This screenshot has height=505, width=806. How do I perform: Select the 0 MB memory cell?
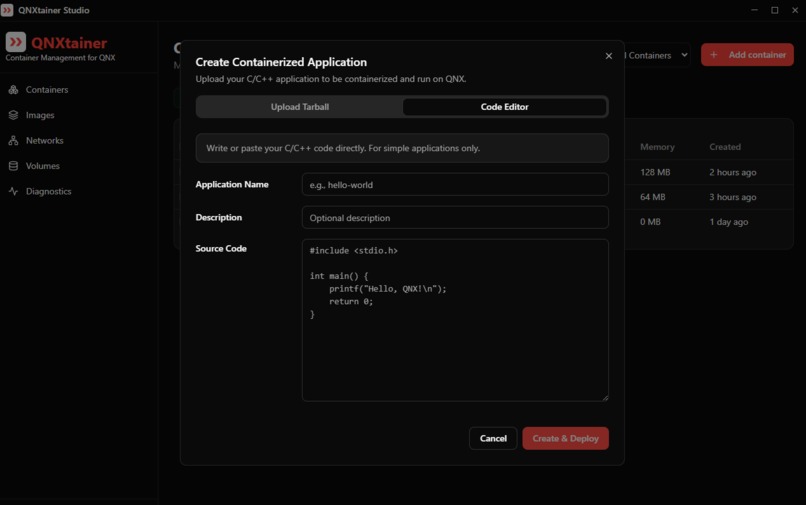[x=650, y=222]
